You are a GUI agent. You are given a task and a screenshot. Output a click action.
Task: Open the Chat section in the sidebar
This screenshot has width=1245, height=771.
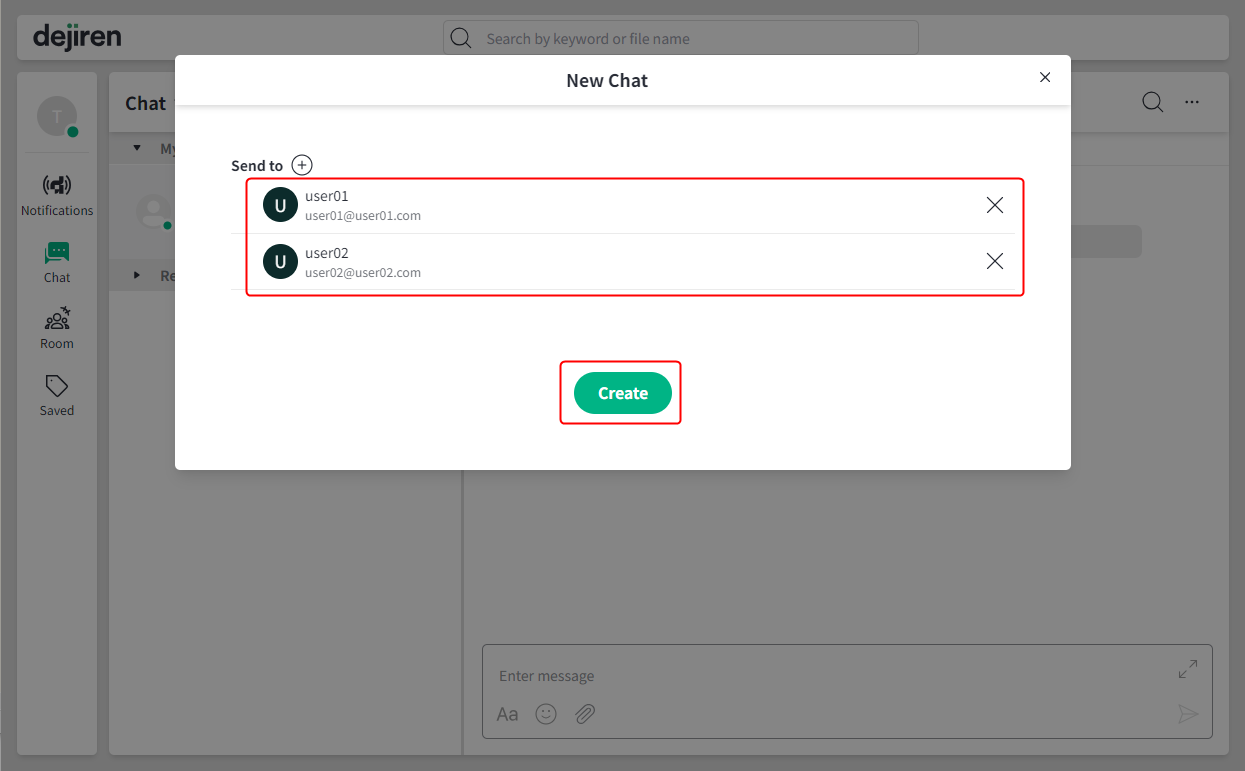coord(57,263)
